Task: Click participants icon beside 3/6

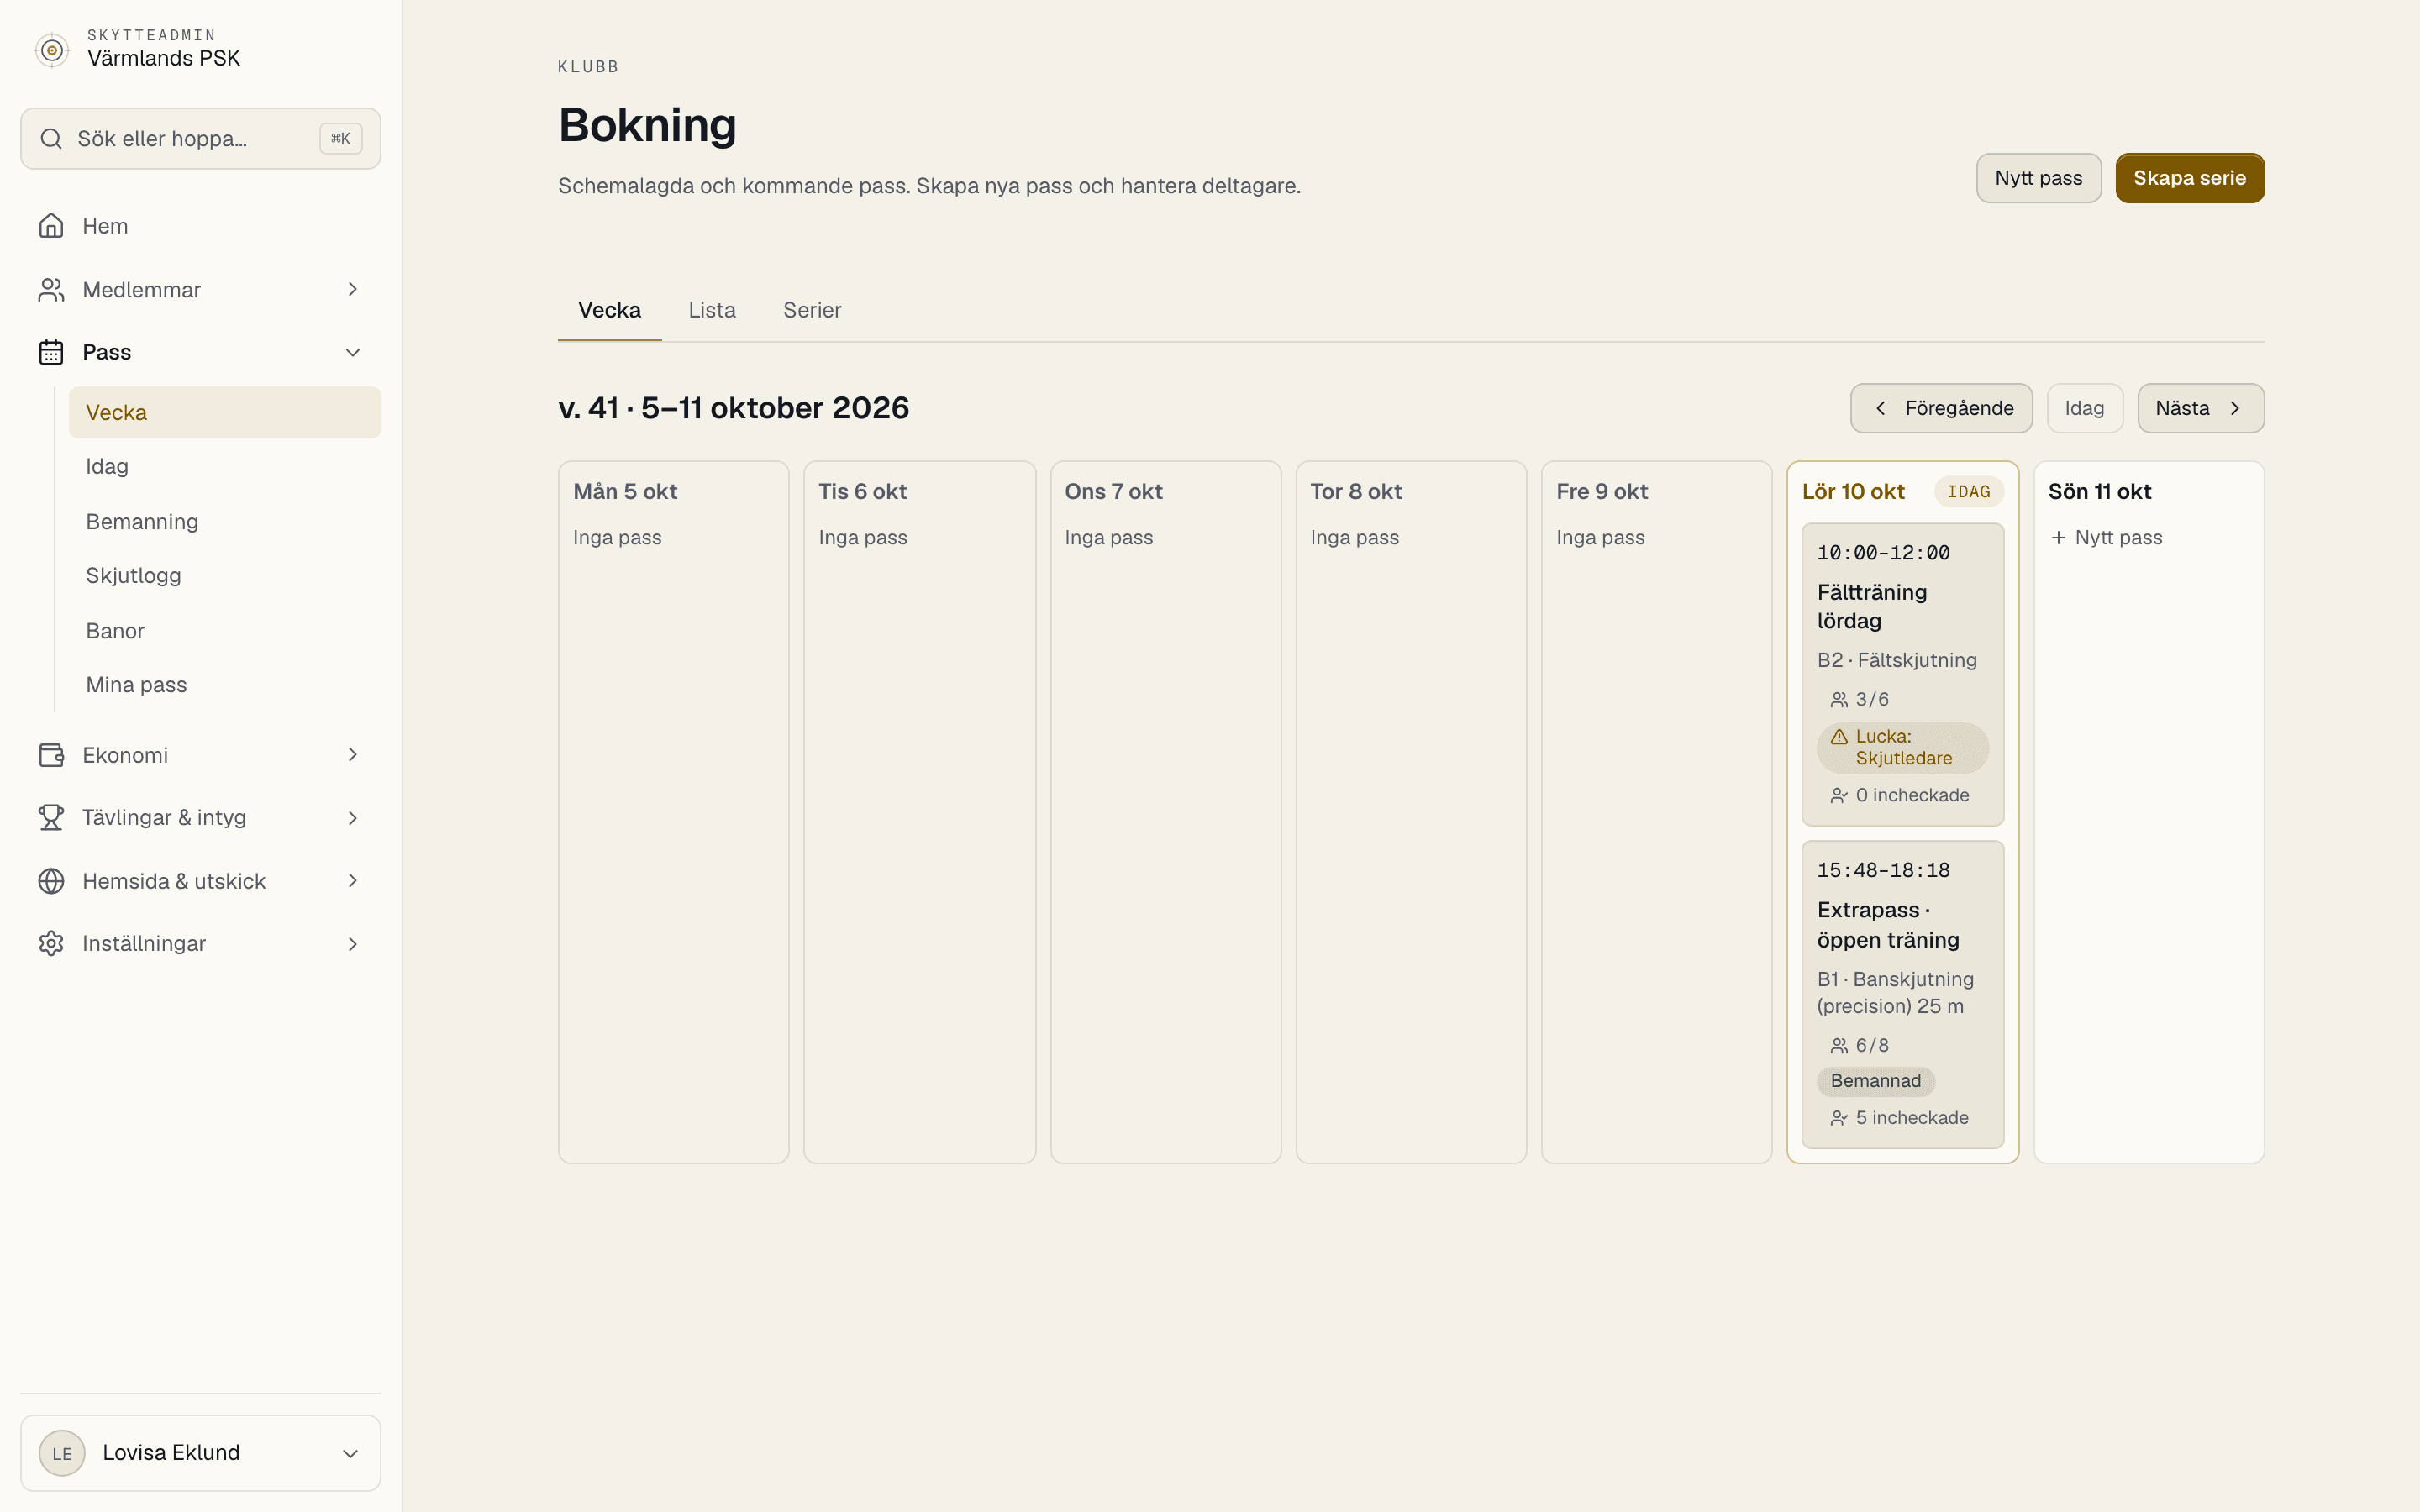Action: pos(1839,700)
